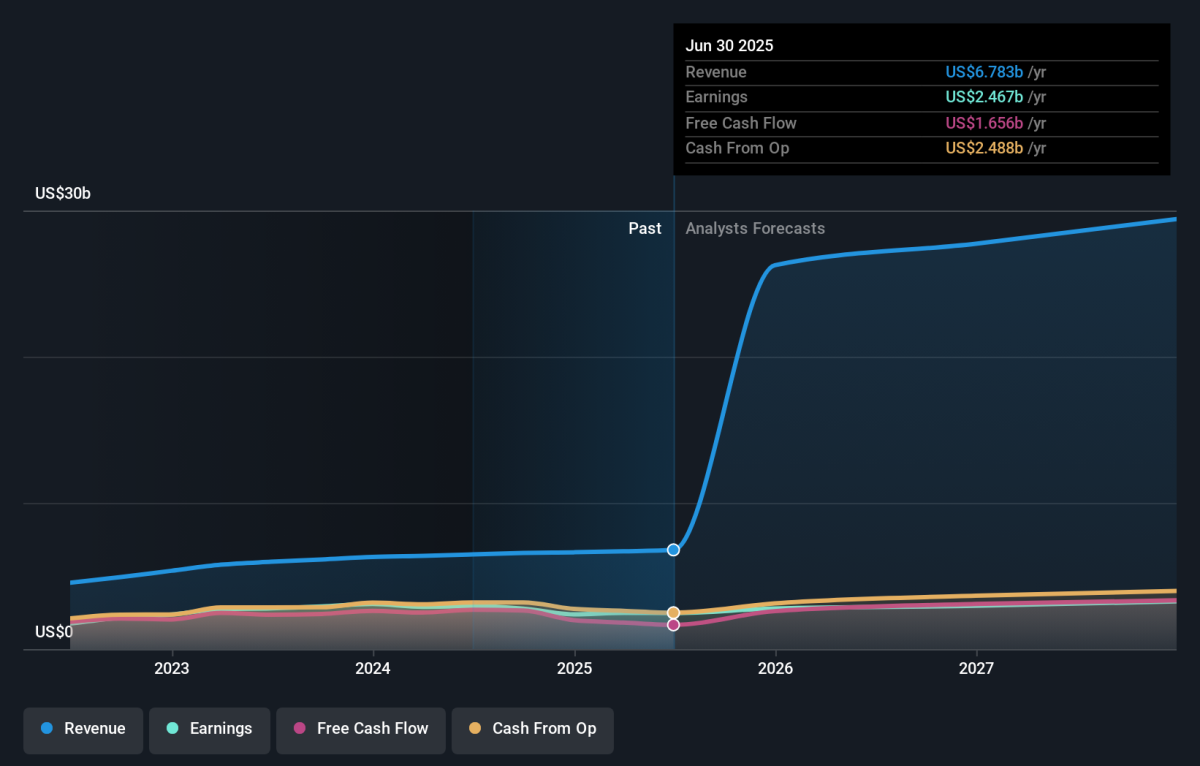Click the teal dot beside Earnings legend
This screenshot has width=1200, height=766.
point(172,729)
